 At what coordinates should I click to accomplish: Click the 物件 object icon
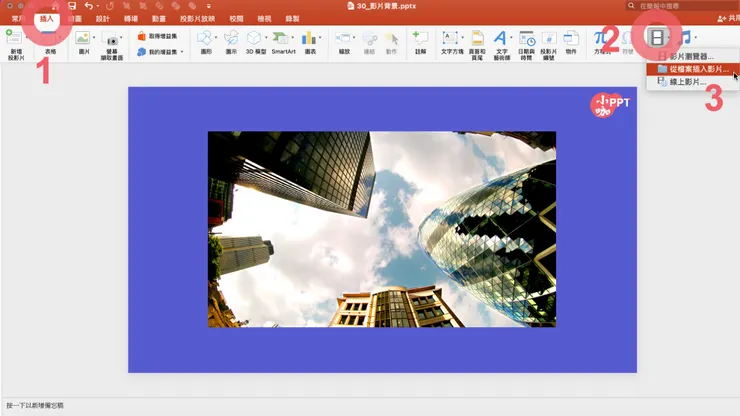tap(571, 38)
